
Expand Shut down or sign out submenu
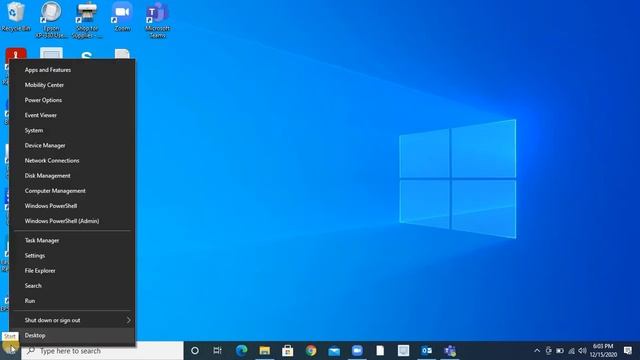click(x=72, y=320)
